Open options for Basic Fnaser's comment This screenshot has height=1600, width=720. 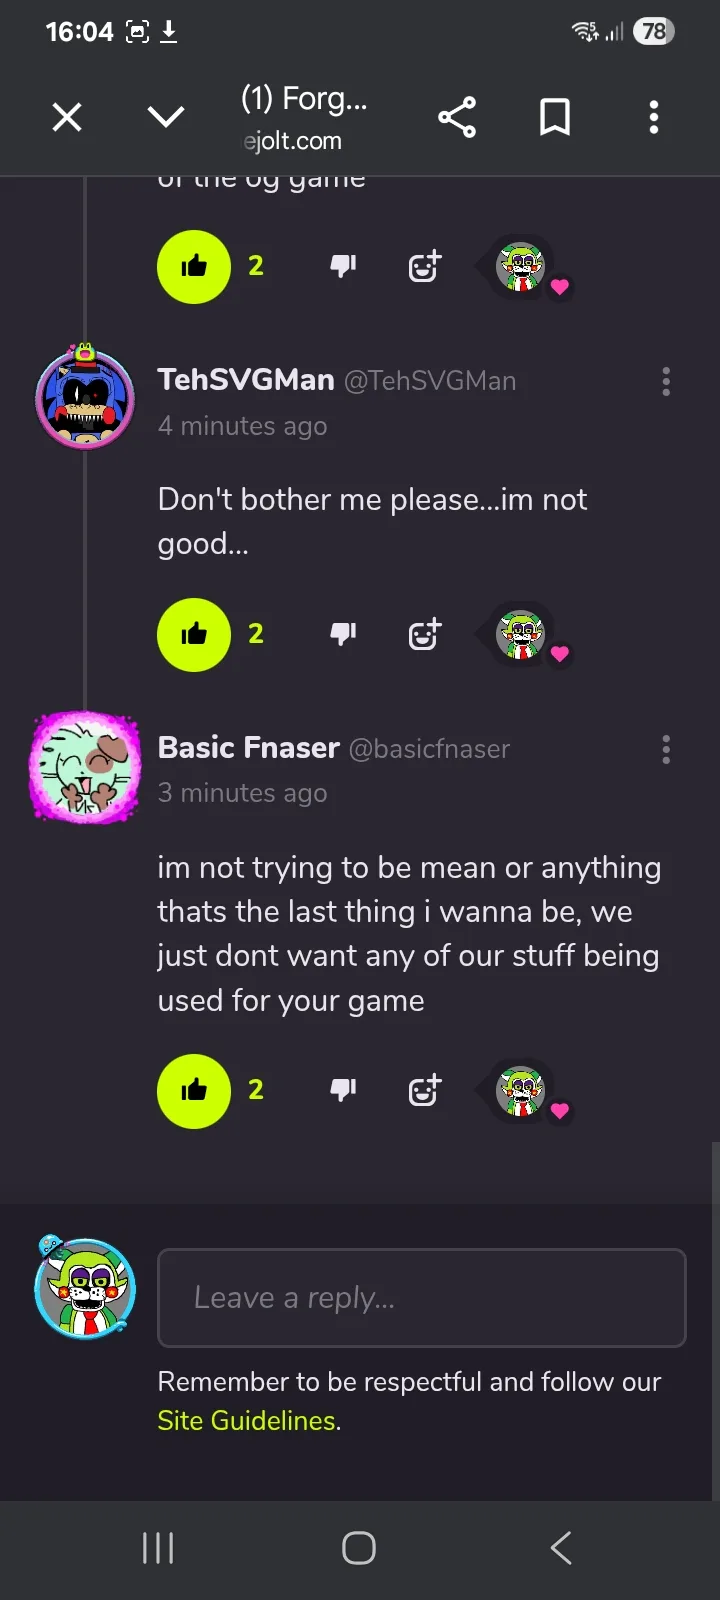[666, 749]
